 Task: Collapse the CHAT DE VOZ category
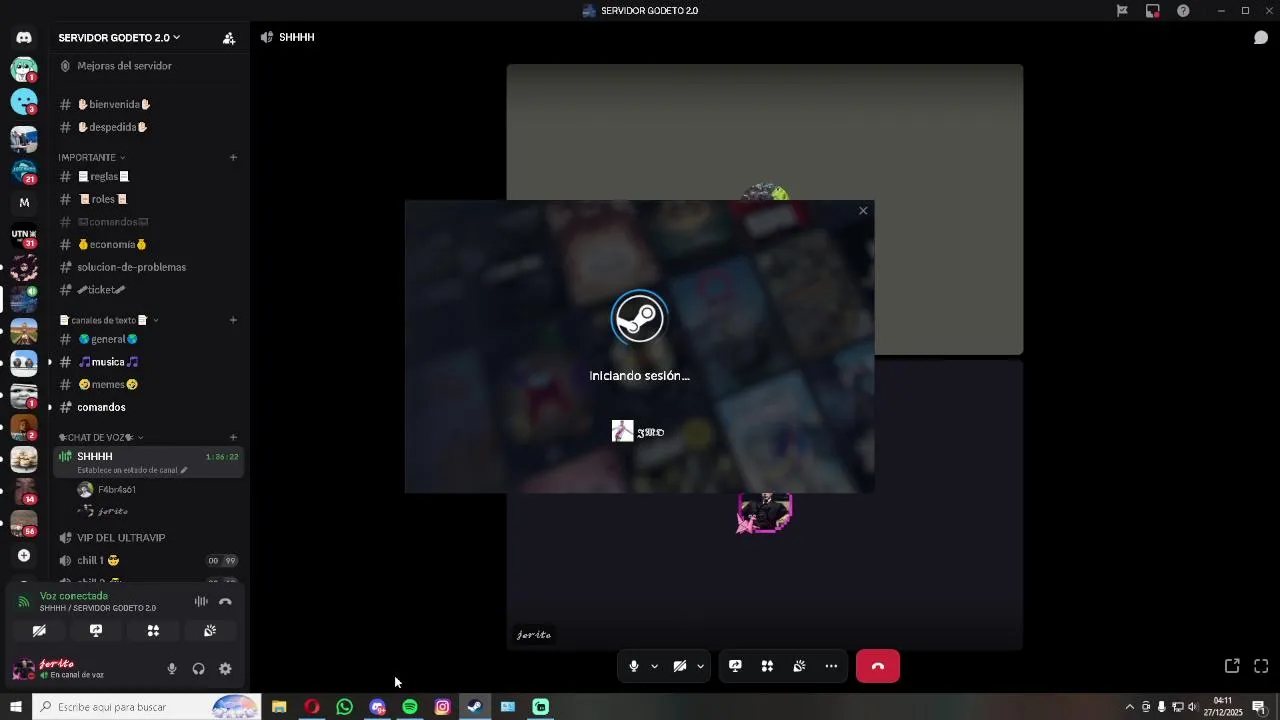100,437
